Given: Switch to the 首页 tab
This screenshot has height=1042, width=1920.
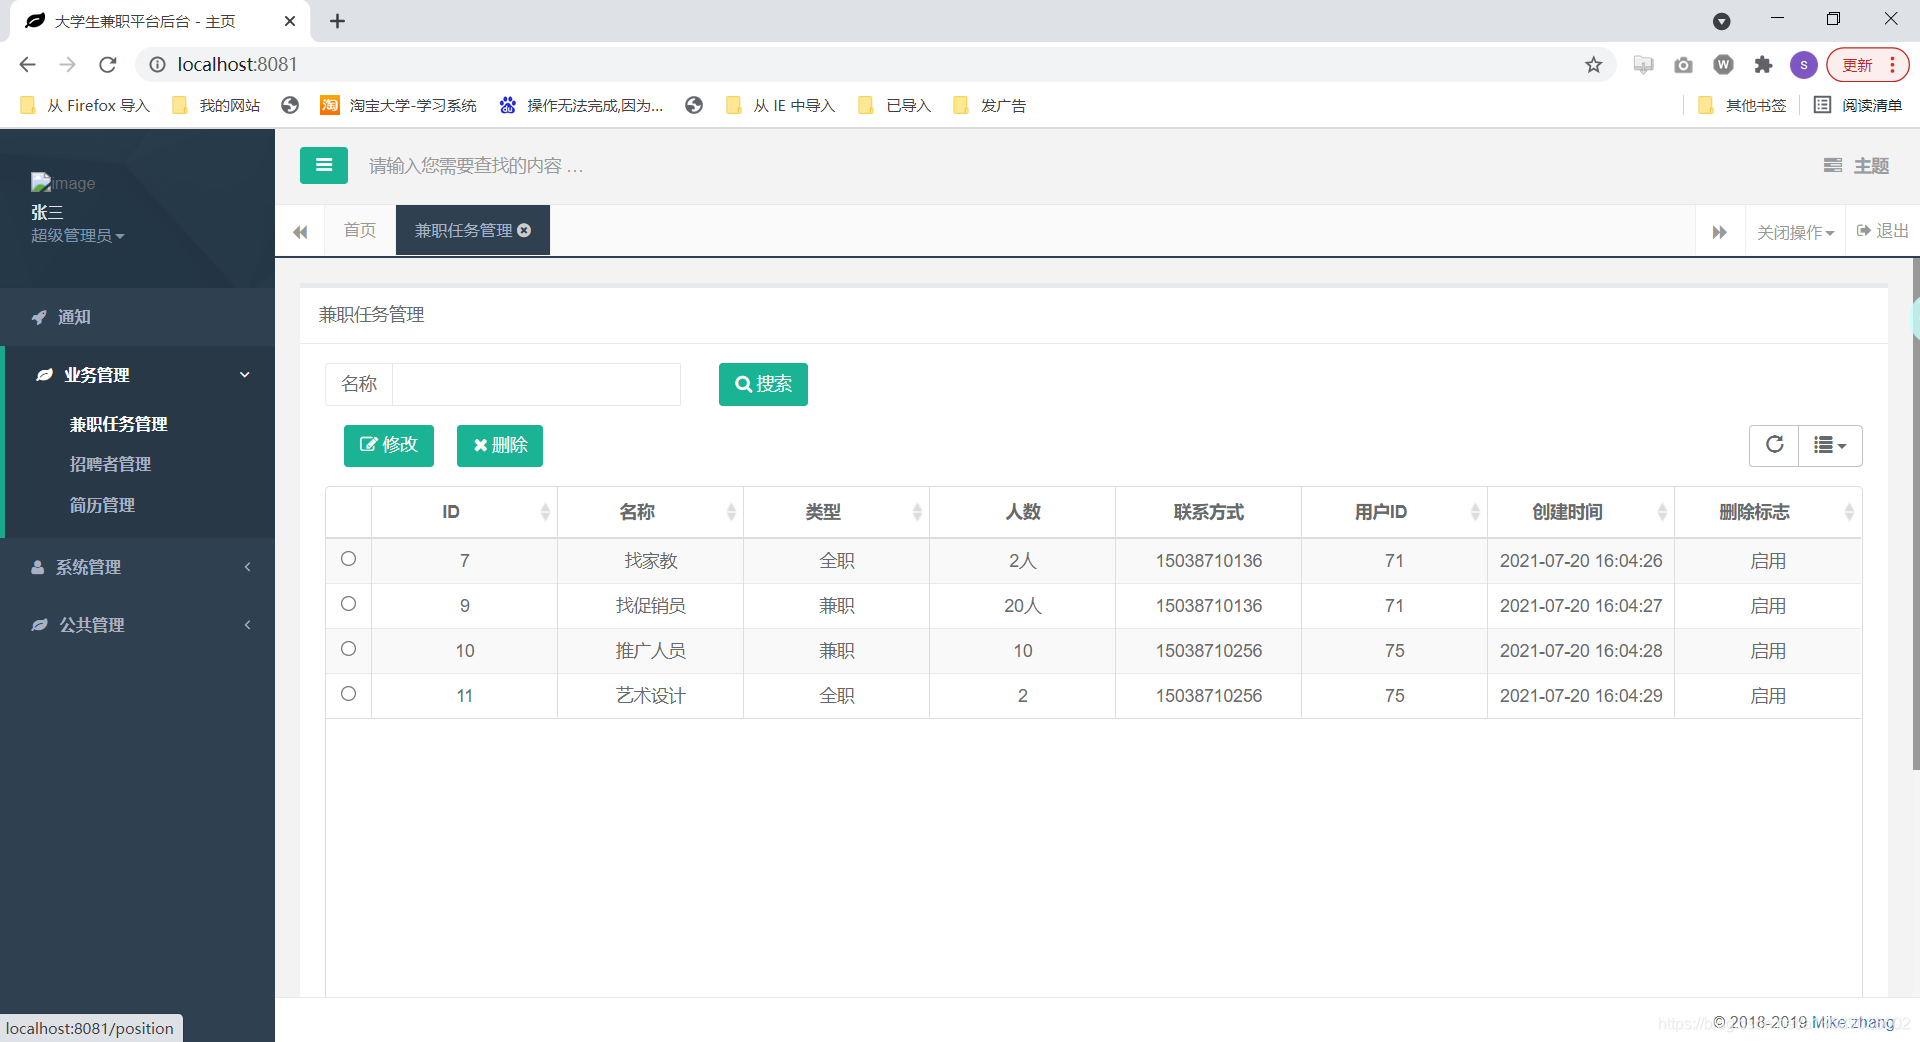Looking at the screenshot, I should click(360, 231).
